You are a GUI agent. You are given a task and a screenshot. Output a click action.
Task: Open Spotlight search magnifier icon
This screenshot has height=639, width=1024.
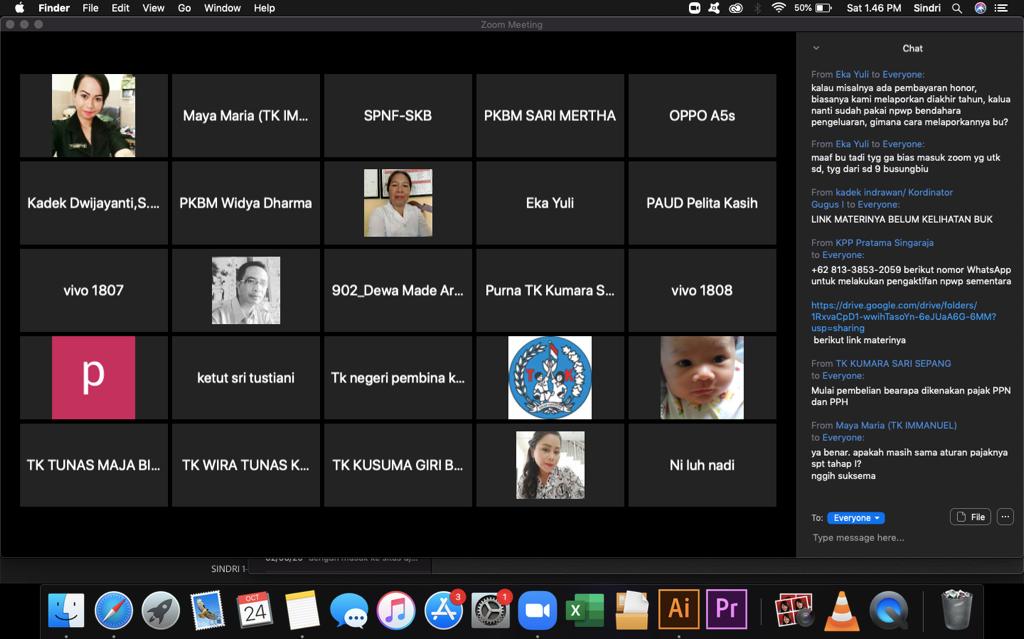pos(957,8)
